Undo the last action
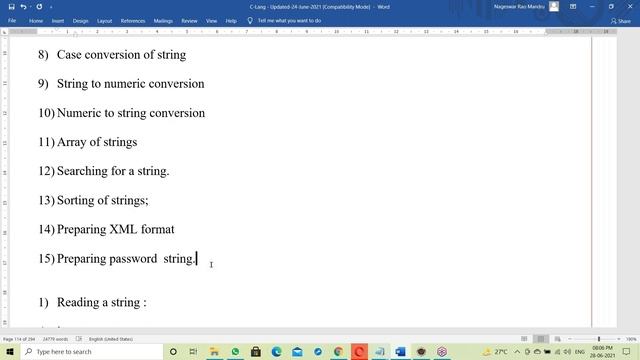The width and height of the screenshot is (640, 360). pos(23,7)
